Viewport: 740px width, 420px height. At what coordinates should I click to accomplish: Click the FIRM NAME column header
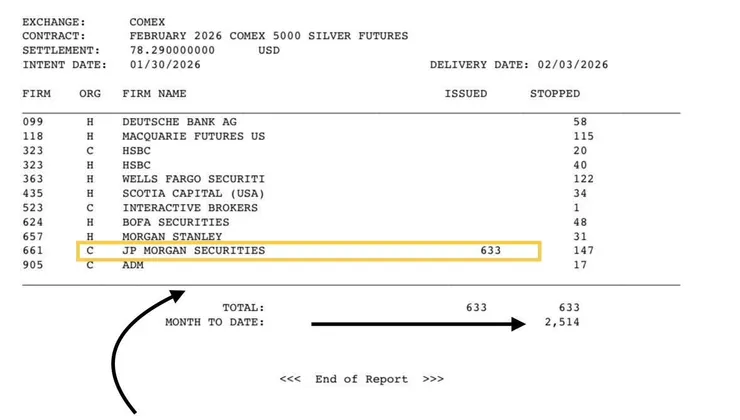pyautogui.click(x=154, y=94)
